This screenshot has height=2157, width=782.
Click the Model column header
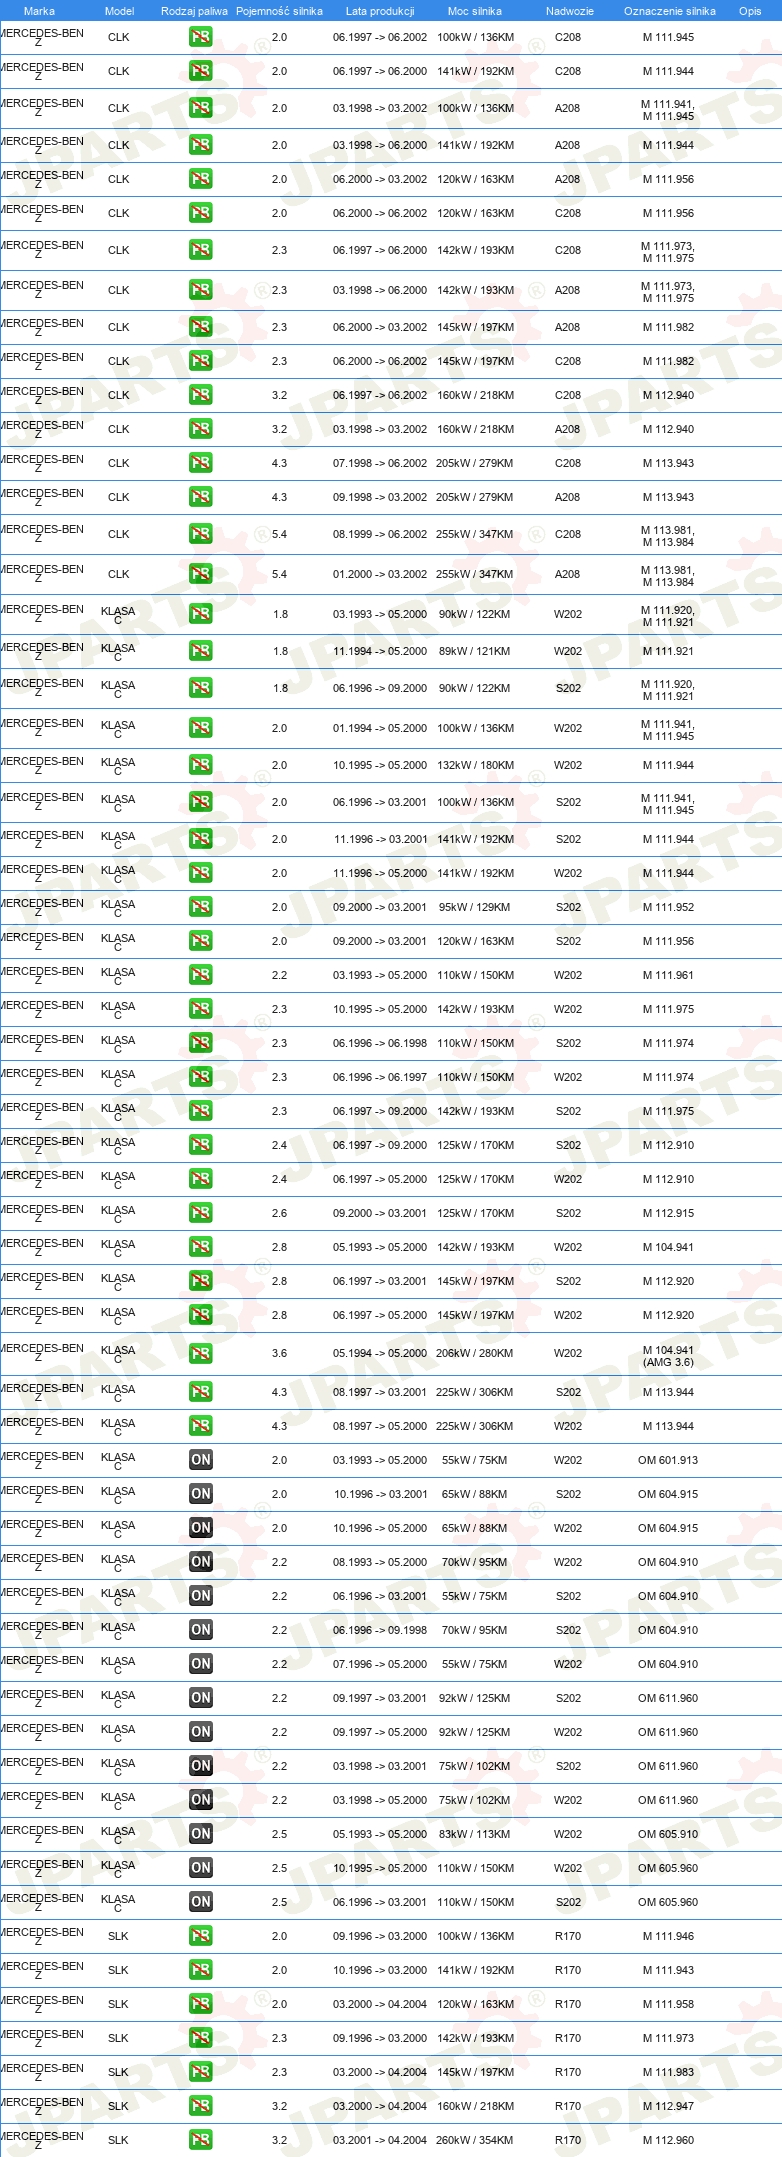tap(120, 11)
